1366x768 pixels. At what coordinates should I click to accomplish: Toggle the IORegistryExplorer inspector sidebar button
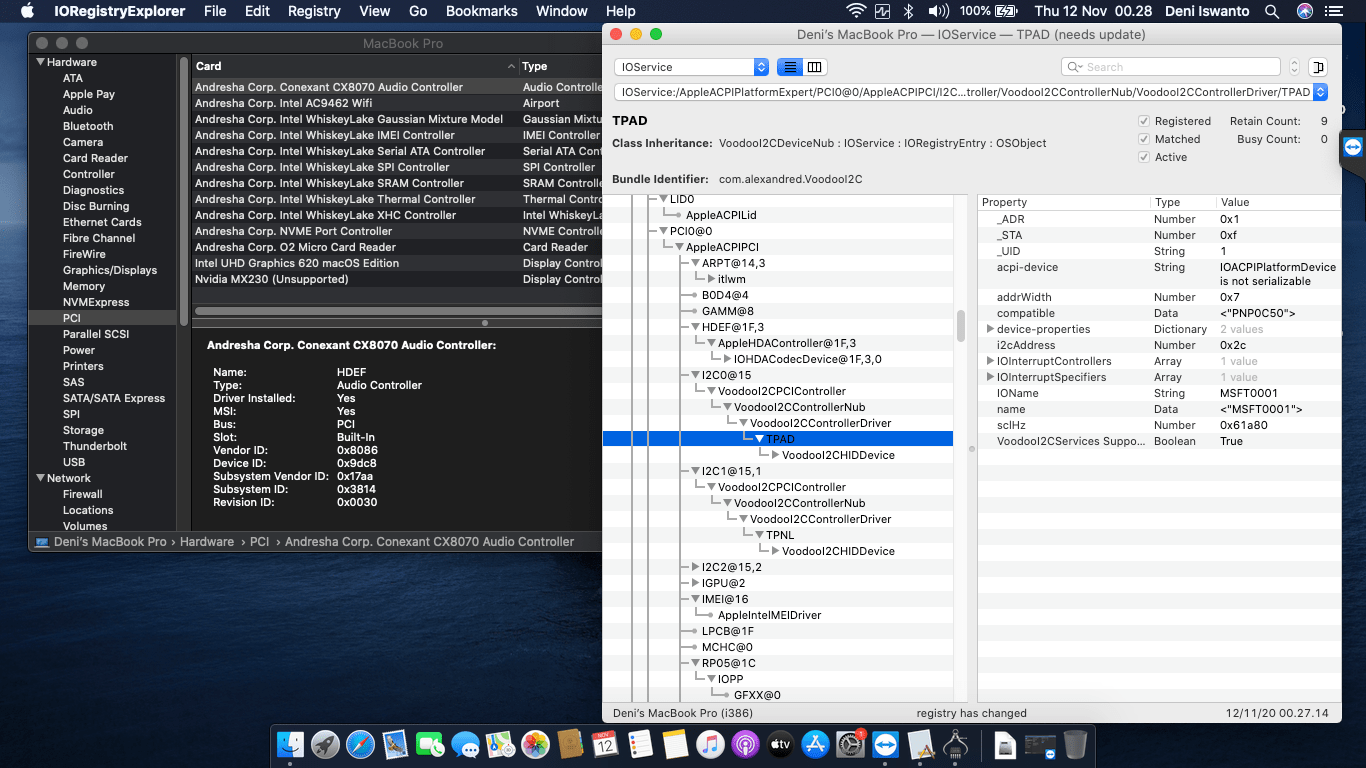1317,67
